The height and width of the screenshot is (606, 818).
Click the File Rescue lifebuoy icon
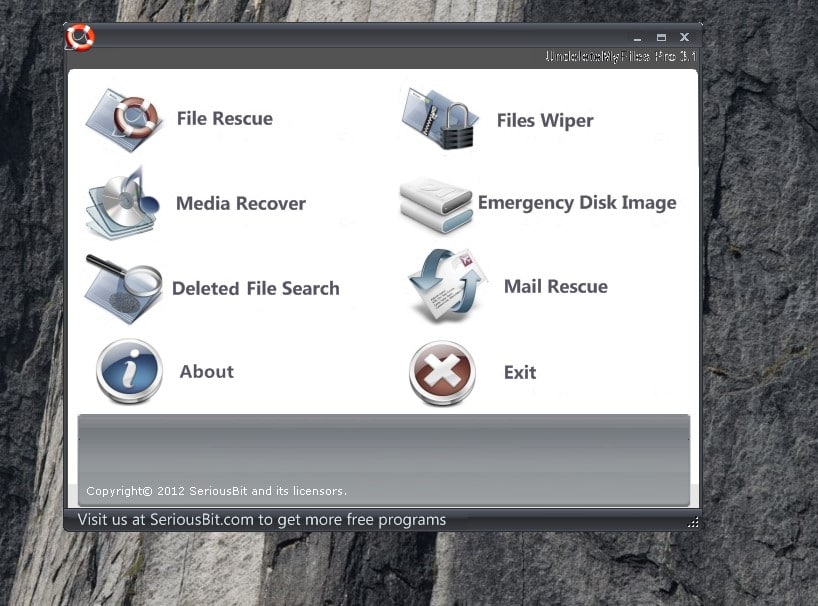(123, 119)
